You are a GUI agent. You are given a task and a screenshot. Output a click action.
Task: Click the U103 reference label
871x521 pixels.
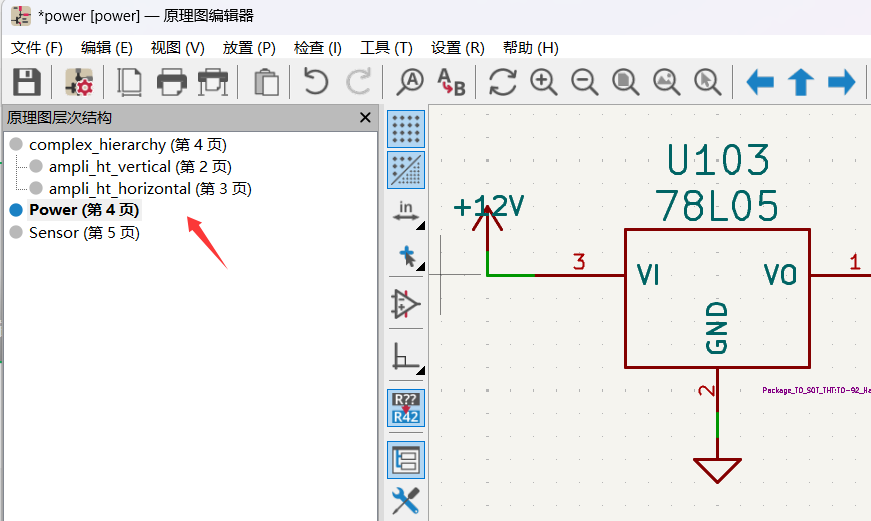point(718,160)
